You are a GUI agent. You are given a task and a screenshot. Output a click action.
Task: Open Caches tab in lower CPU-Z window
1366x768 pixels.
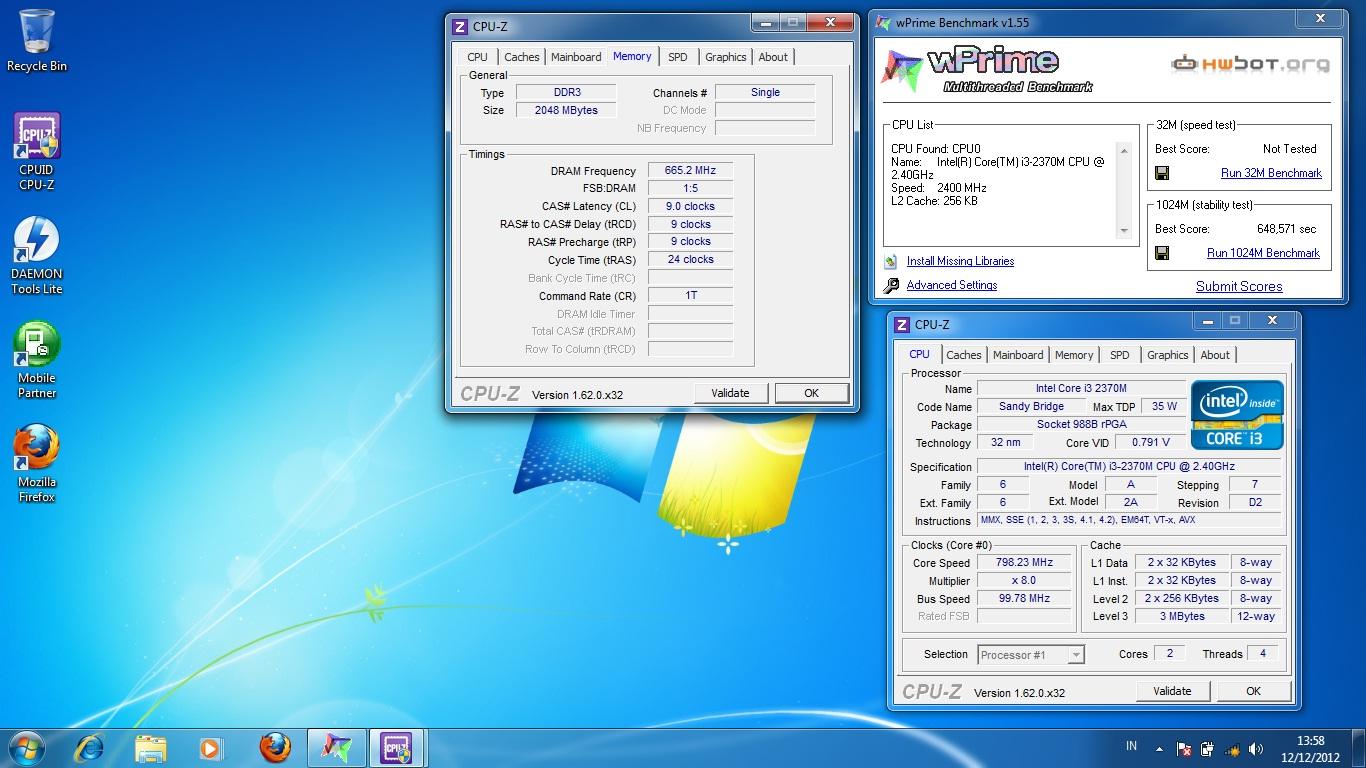coord(963,355)
